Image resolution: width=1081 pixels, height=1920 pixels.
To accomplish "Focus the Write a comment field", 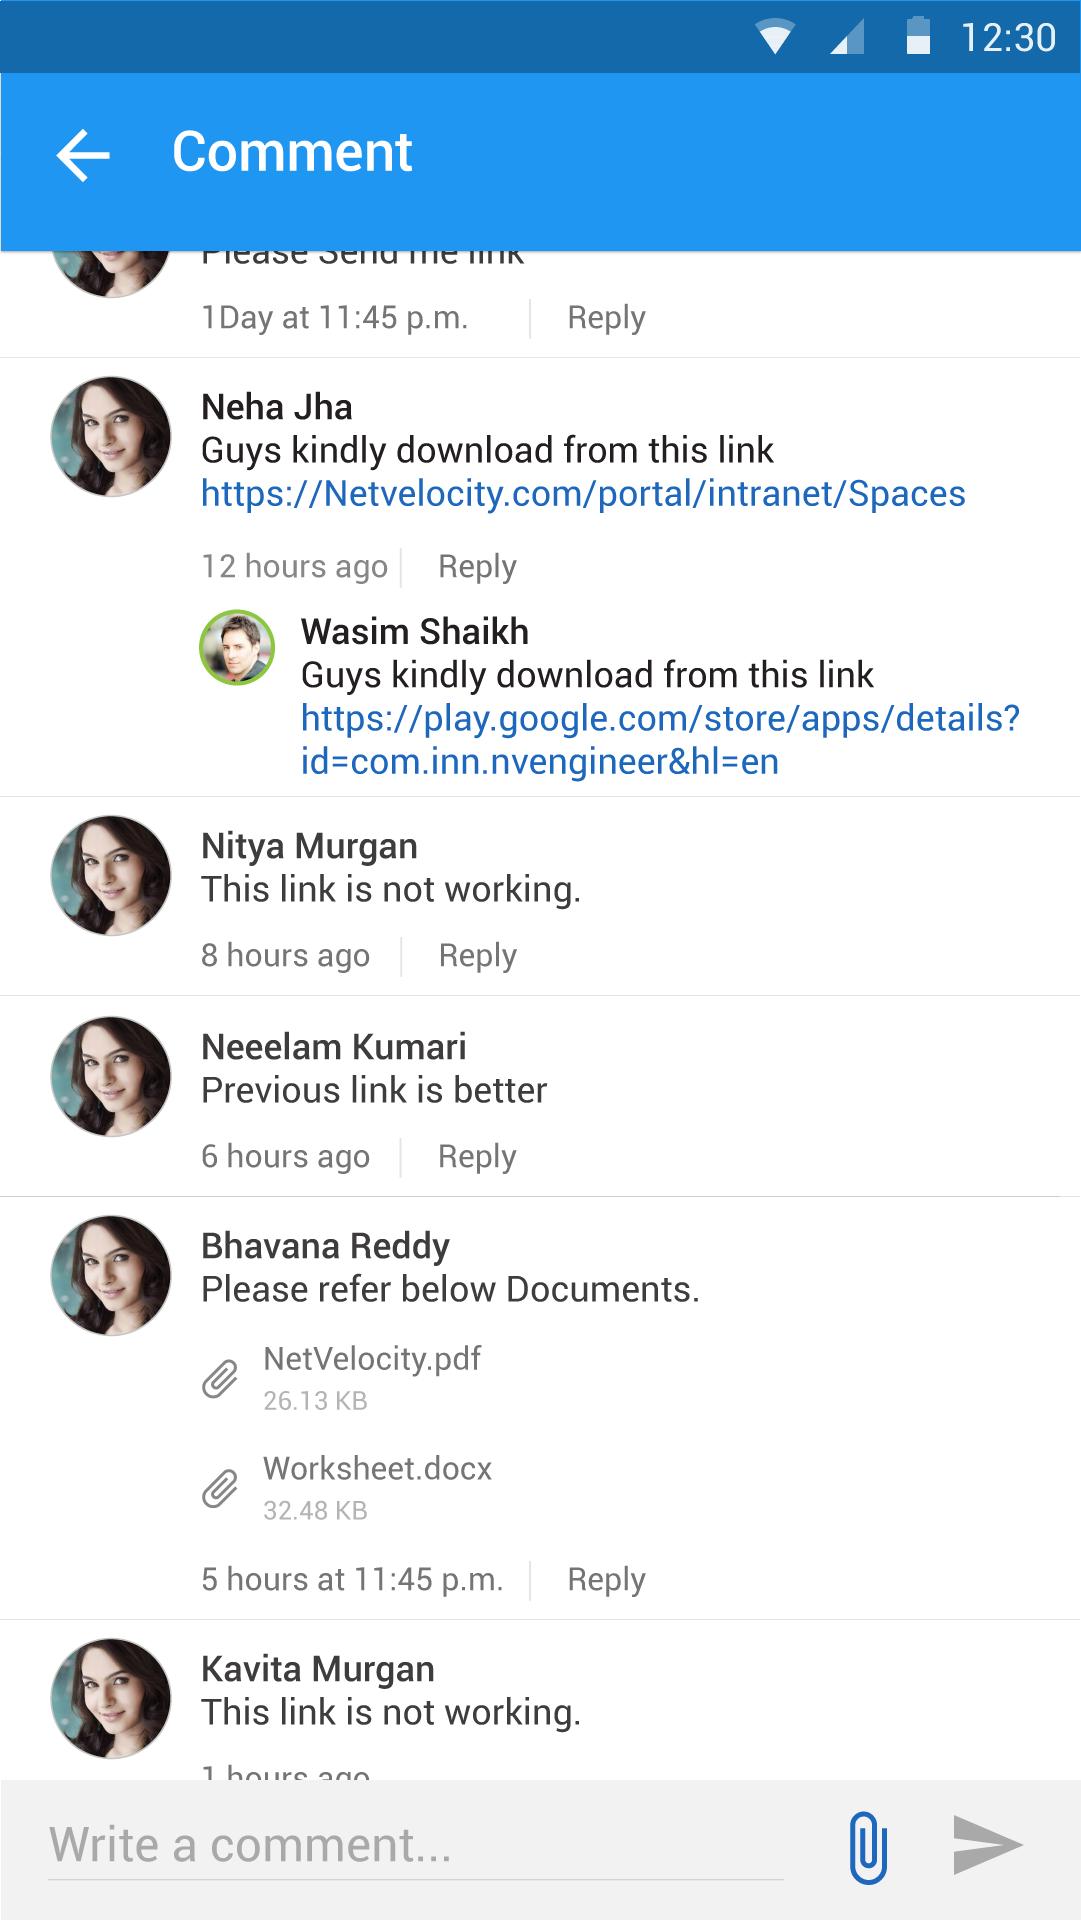I will 415,1846.
